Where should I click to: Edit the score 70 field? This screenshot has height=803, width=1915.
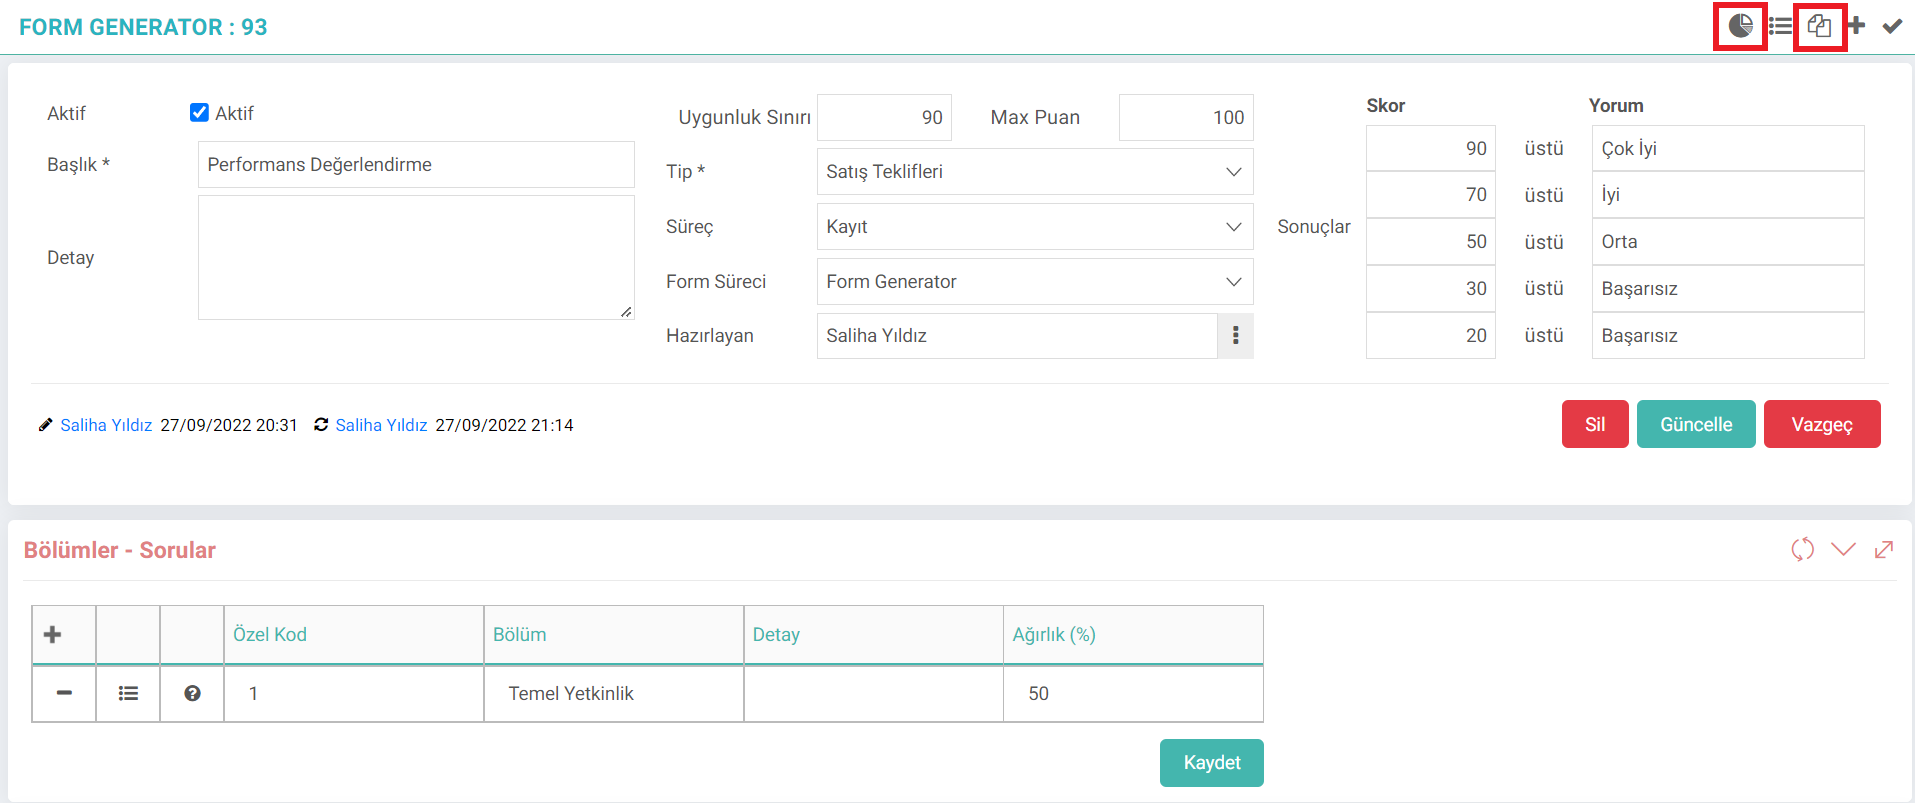pos(1431,195)
